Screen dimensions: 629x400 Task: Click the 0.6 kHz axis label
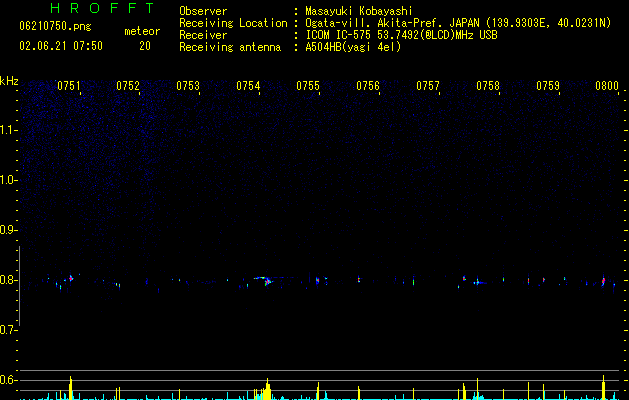point(8,380)
